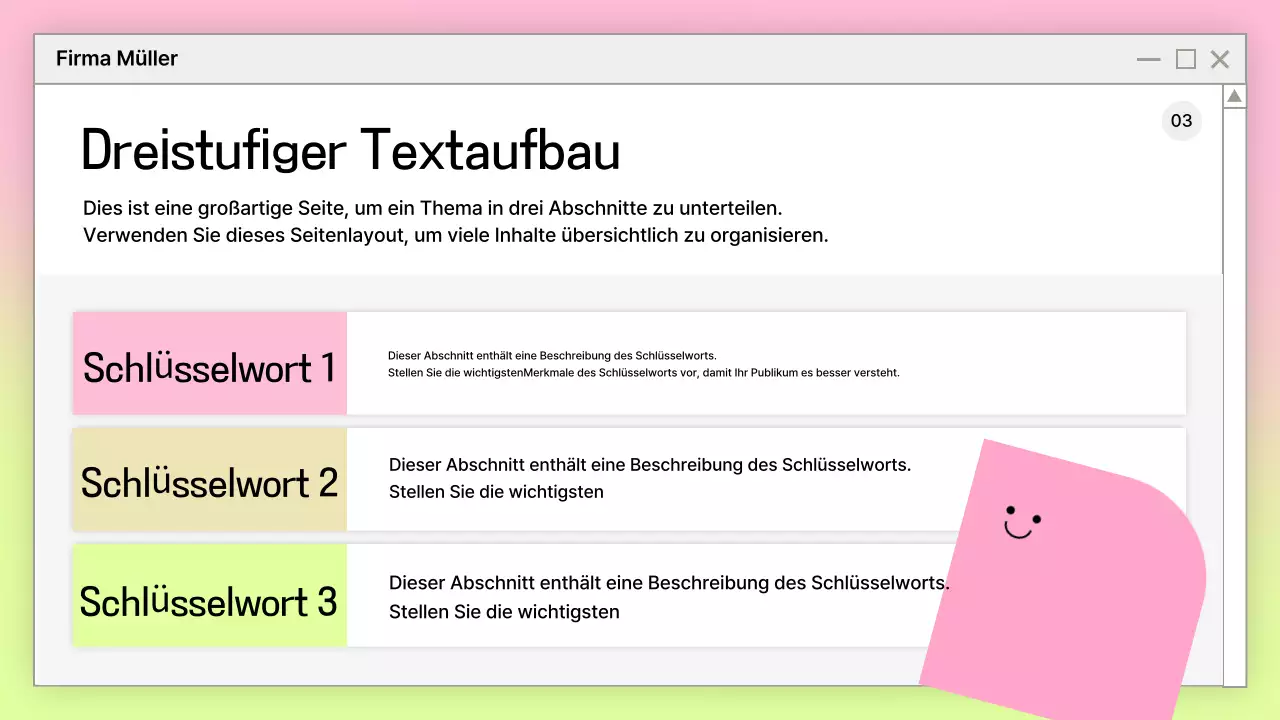The width and height of the screenshot is (1280, 720).
Task: Click the Firma Müller window title
Action: [x=116, y=58]
